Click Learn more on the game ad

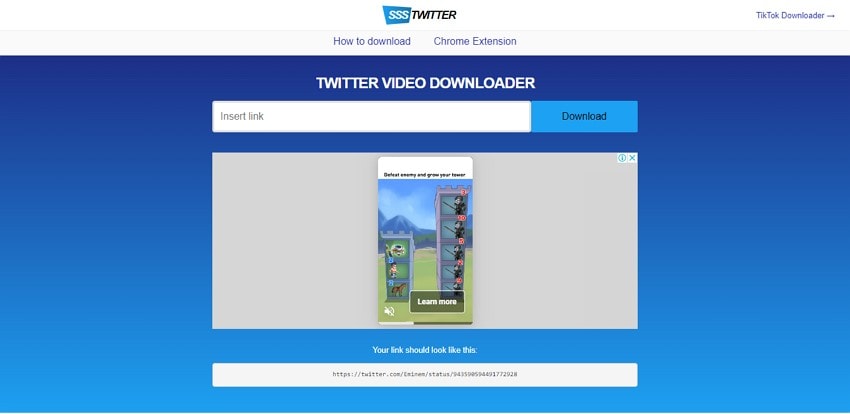coord(437,302)
